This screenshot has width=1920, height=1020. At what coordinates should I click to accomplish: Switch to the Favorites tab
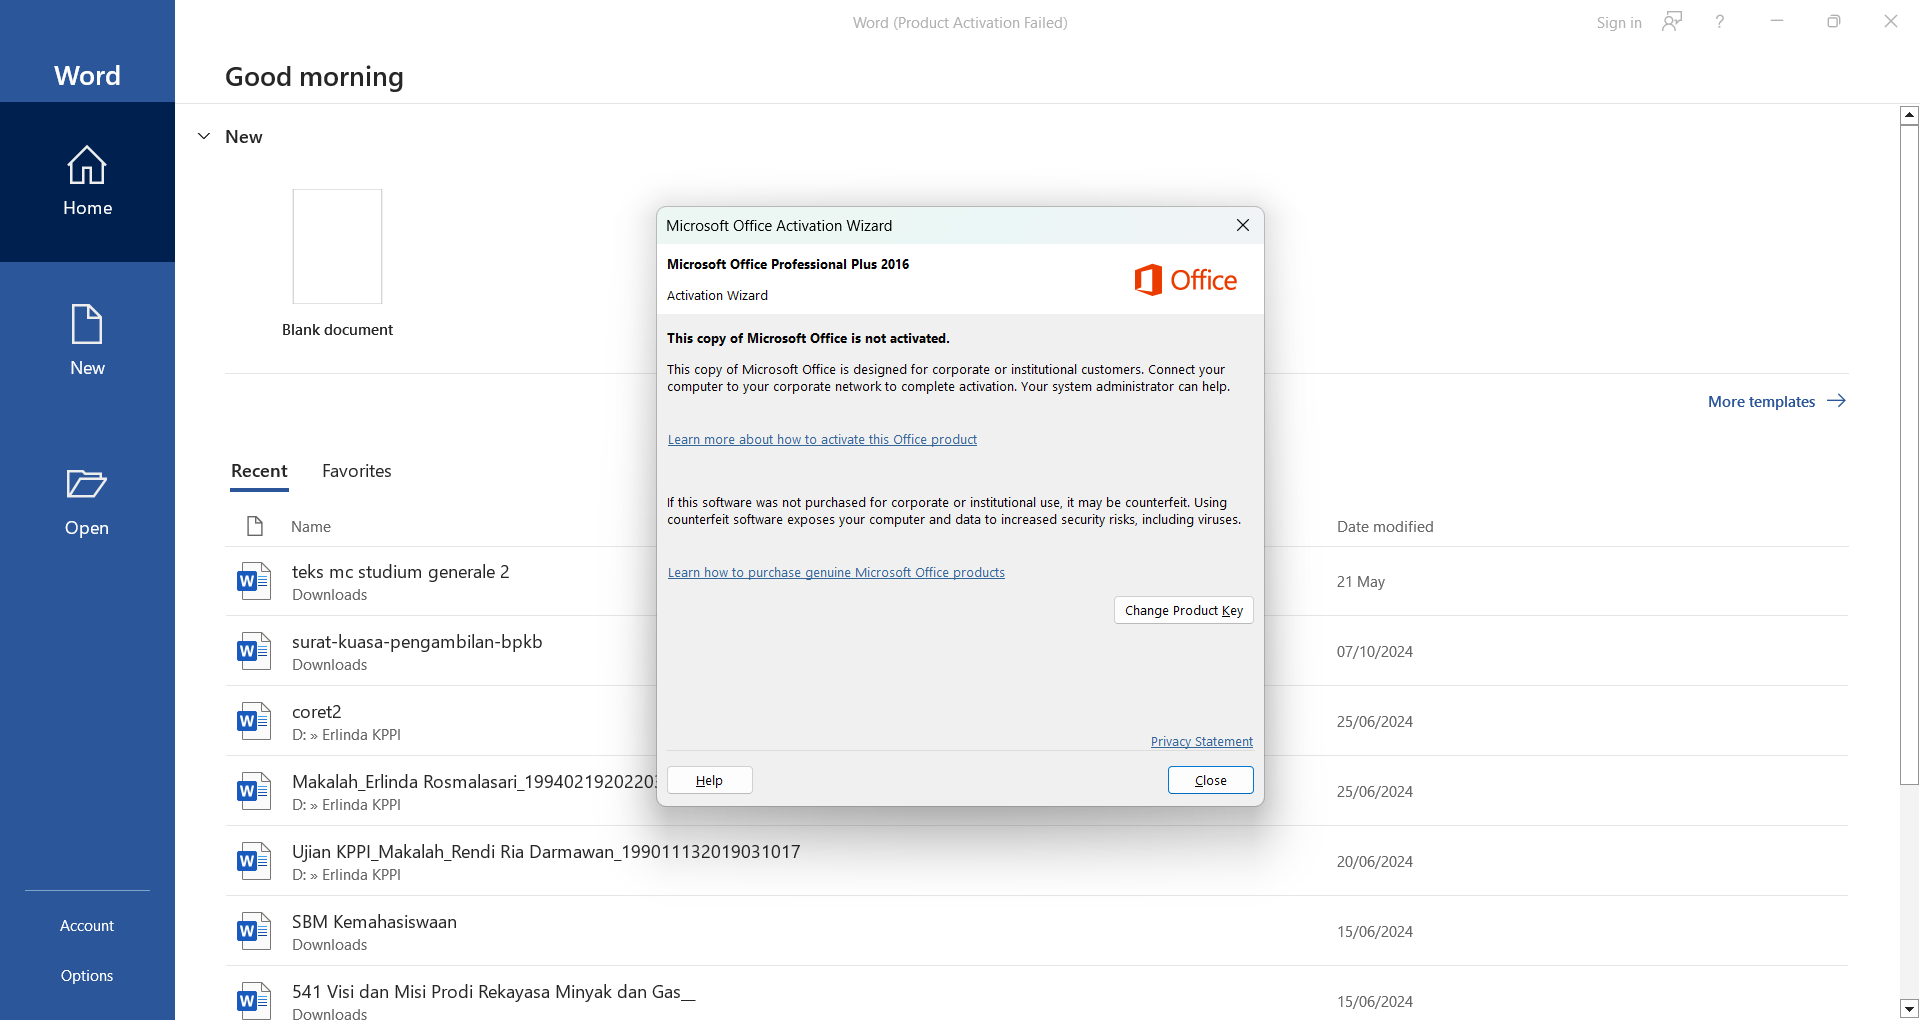[x=356, y=471]
